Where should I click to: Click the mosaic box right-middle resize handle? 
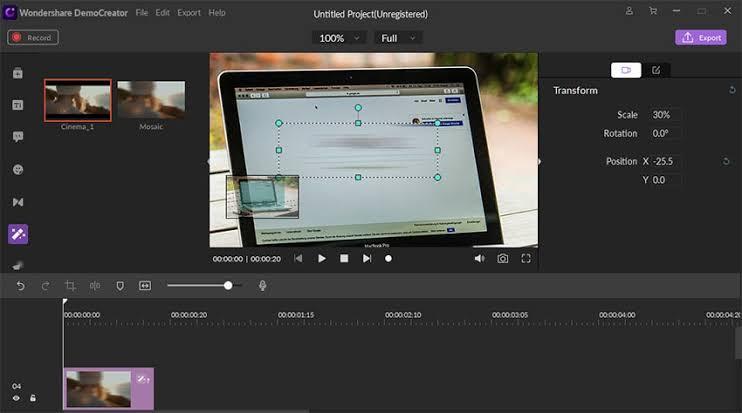tap(437, 150)
